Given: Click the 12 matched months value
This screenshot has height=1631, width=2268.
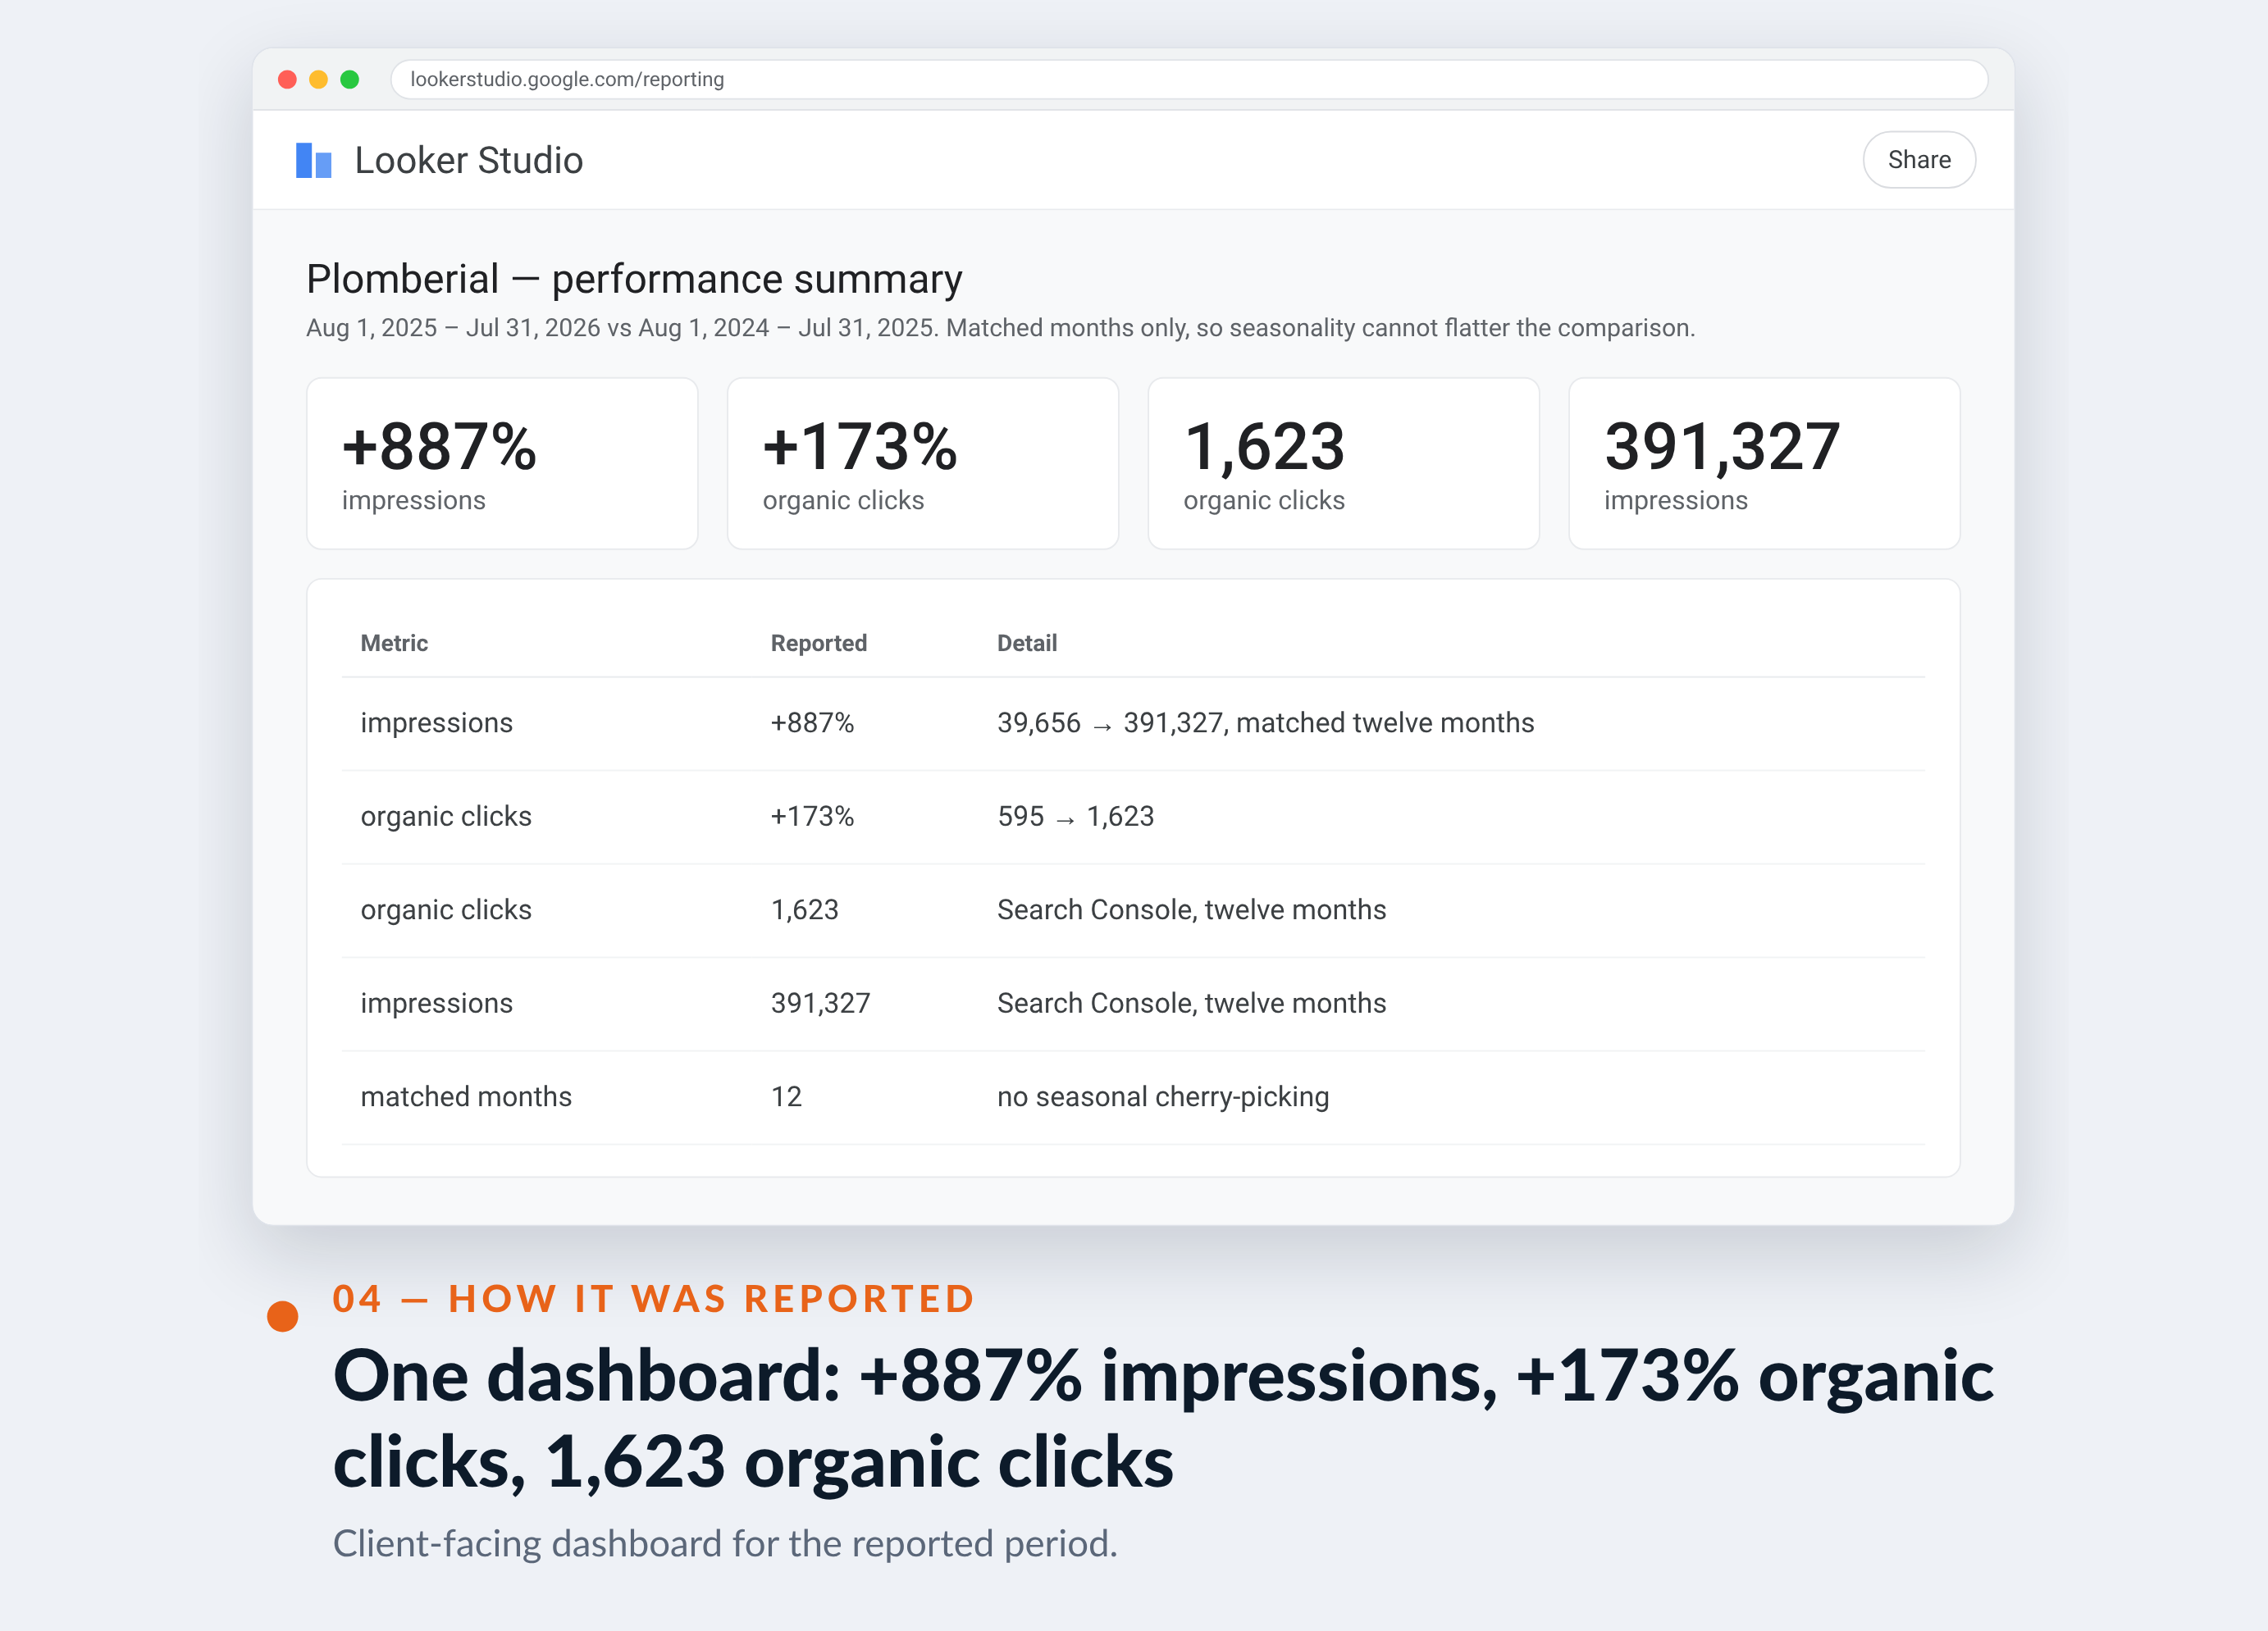Looking at the screenshot, I should tap(786, 1097).
